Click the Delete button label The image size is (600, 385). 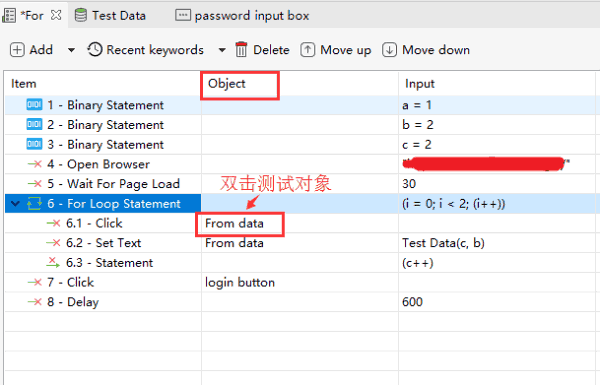click(271, 50)
